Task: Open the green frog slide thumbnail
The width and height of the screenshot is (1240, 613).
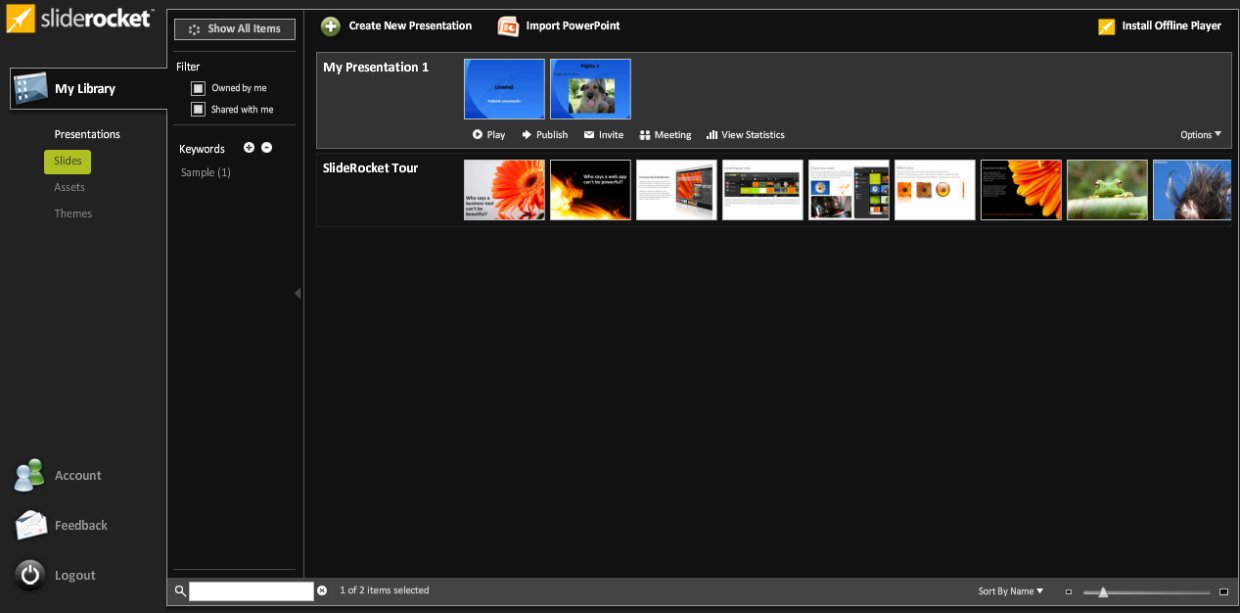Action: [x=1107, y=190]
